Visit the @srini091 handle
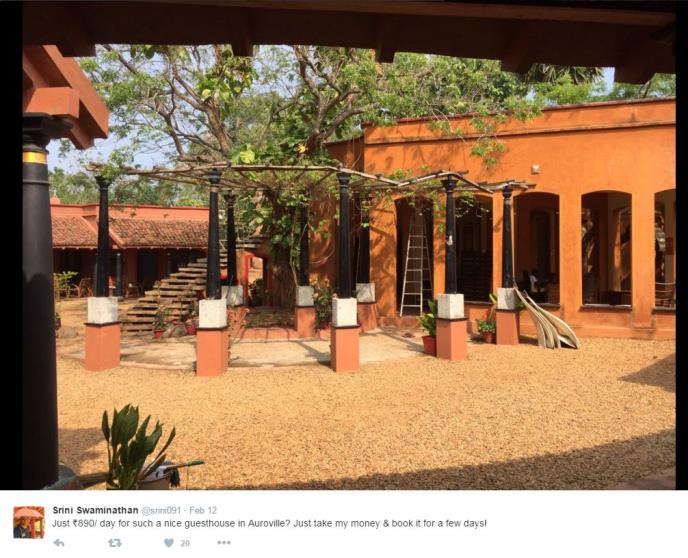Image resolution: width=688 pixels, height=558 pixels. [161, 510]
